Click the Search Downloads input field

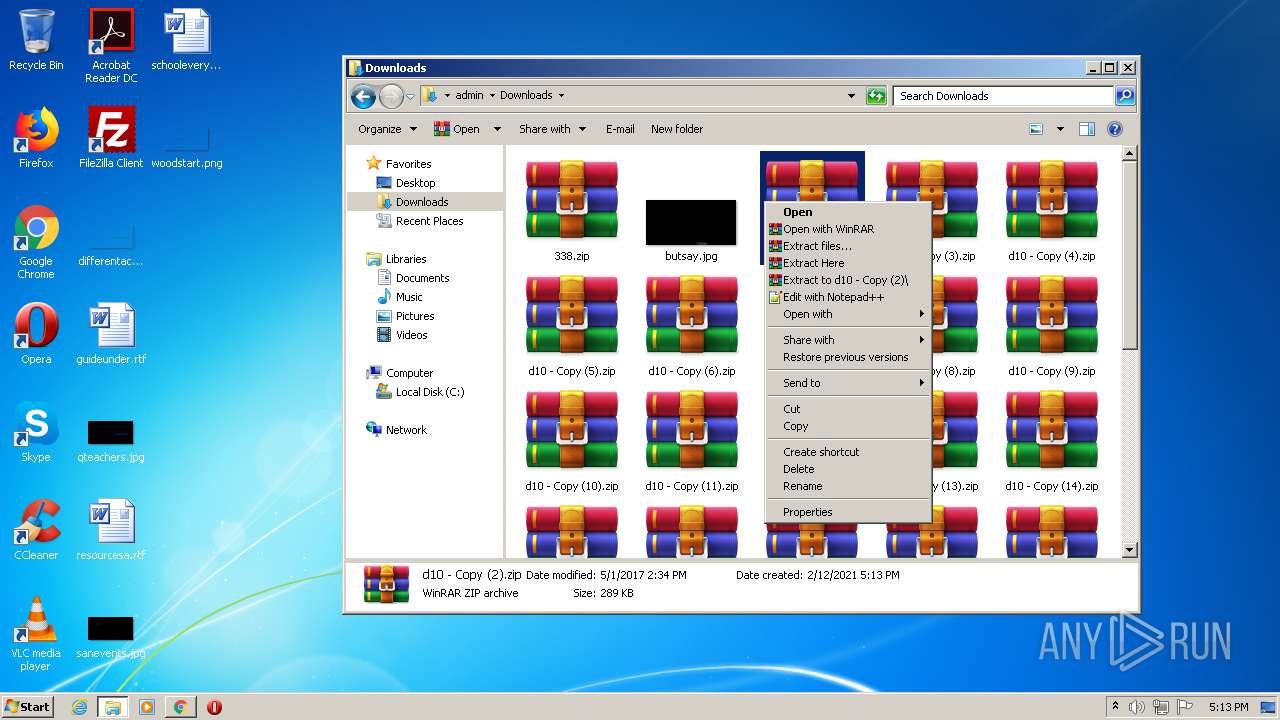point(1003,96)
